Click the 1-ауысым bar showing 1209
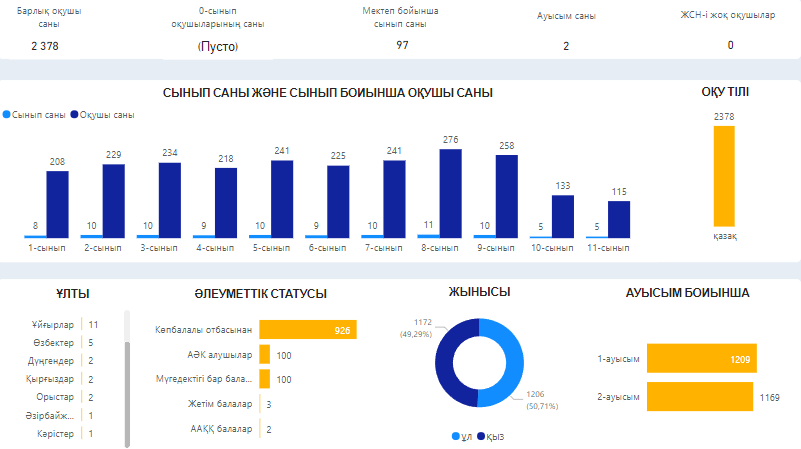 (700, 358)
